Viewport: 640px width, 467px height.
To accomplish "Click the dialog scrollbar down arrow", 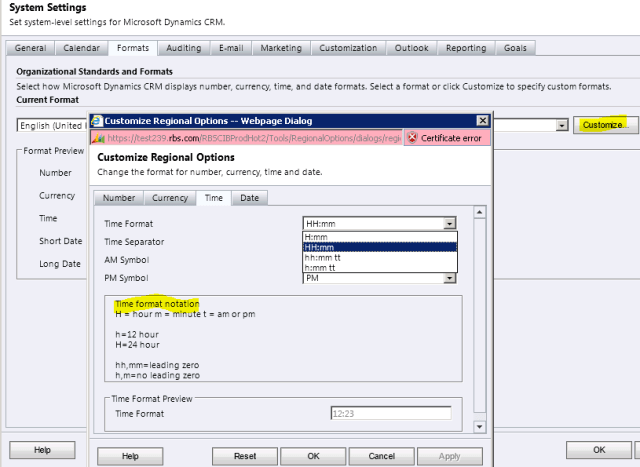I will 479,427.
